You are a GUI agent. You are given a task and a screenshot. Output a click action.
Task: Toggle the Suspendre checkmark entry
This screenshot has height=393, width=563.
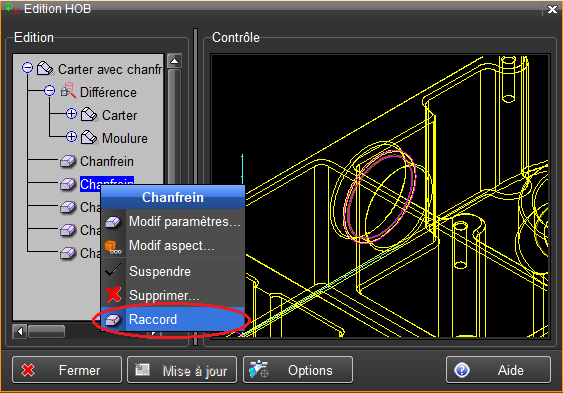pos(173,271)
